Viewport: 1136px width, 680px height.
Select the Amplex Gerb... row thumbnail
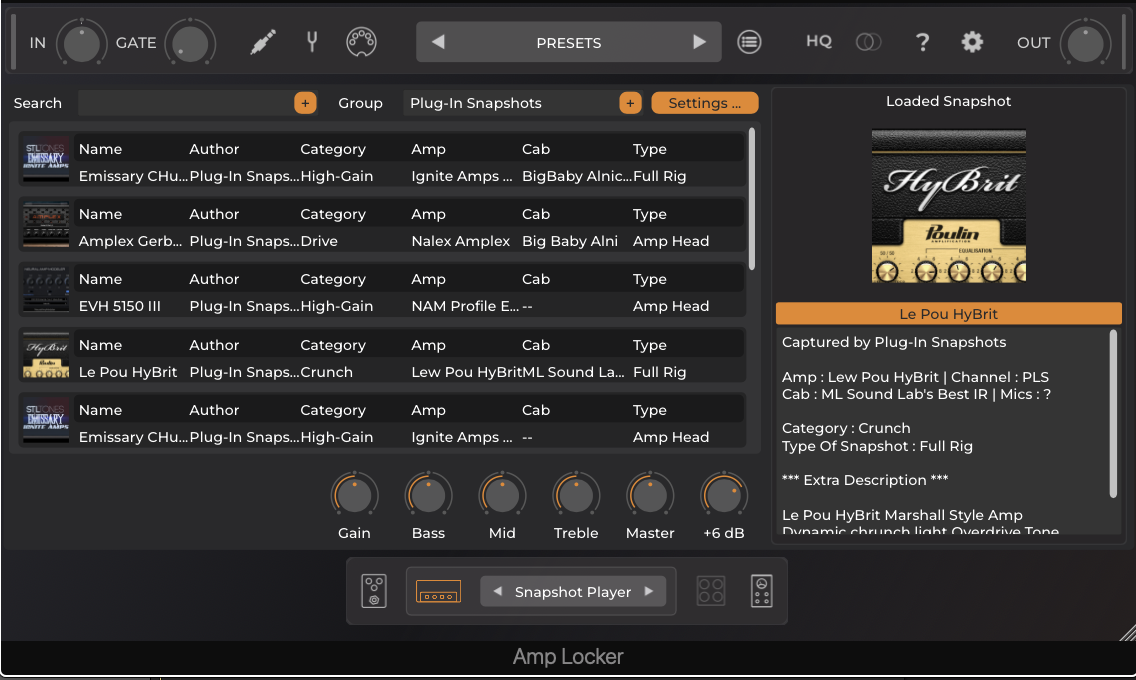(x=46, y=225)
